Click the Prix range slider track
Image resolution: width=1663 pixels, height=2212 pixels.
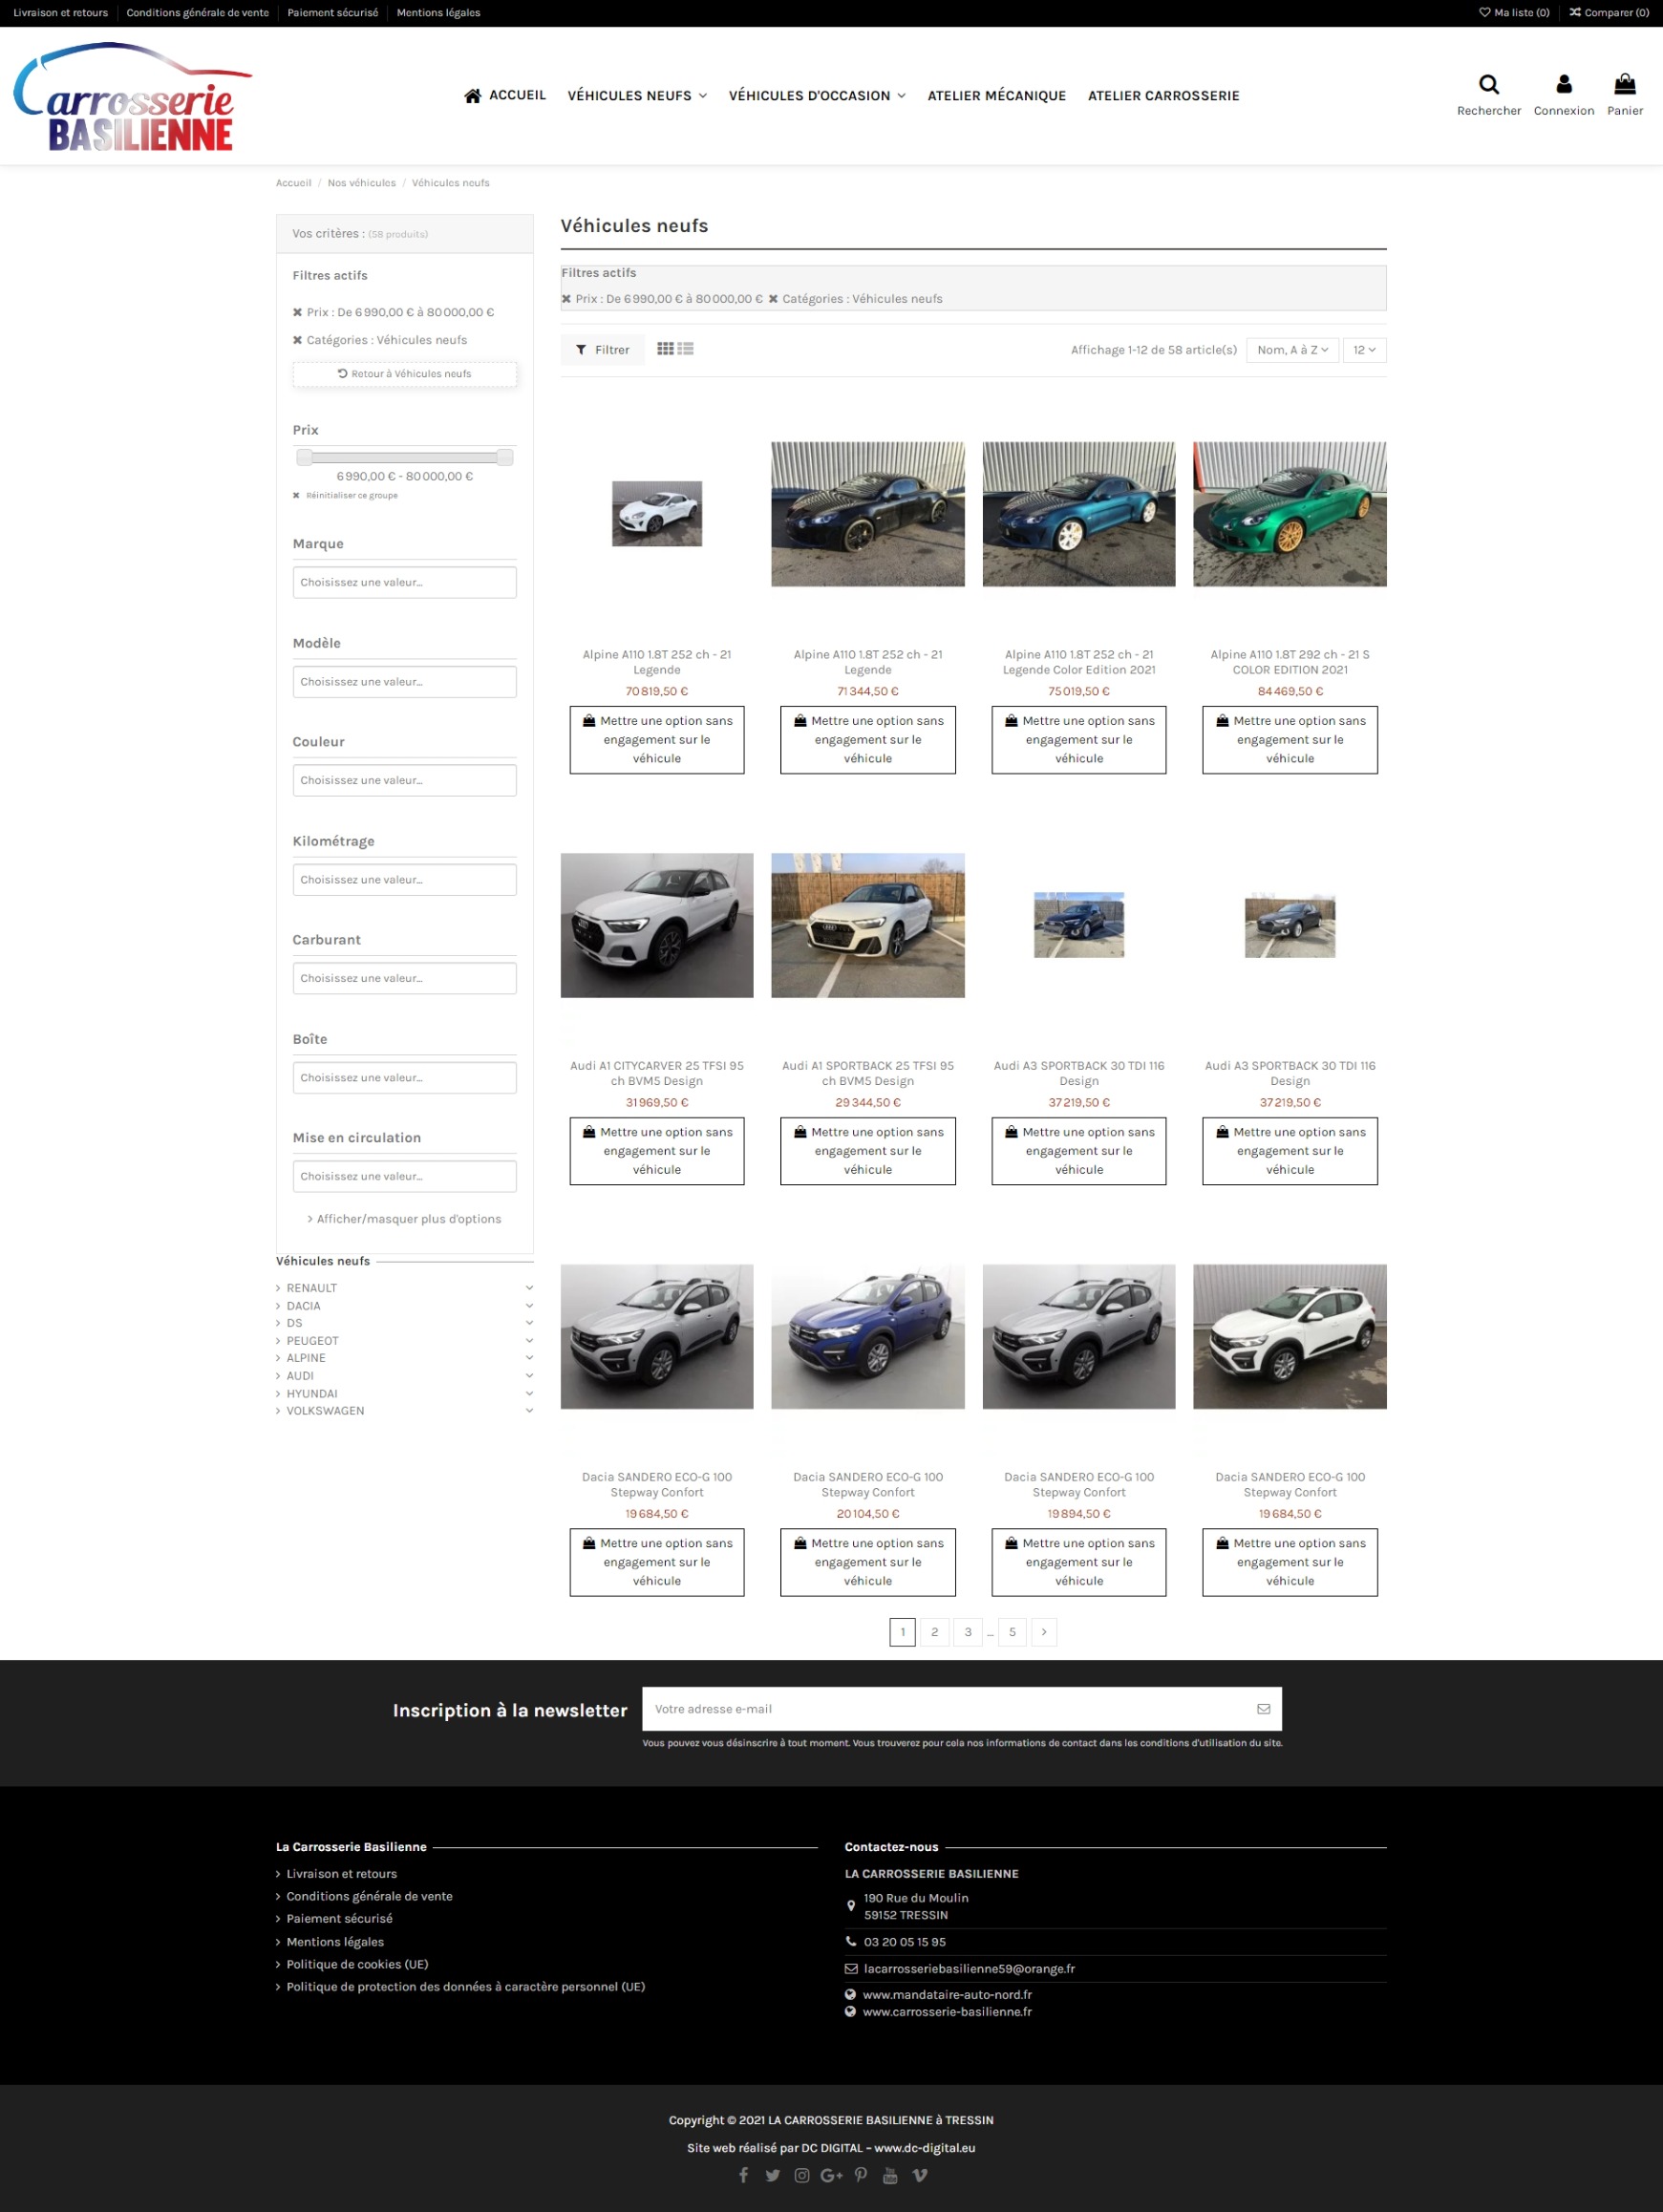click(x=404, y=458)
